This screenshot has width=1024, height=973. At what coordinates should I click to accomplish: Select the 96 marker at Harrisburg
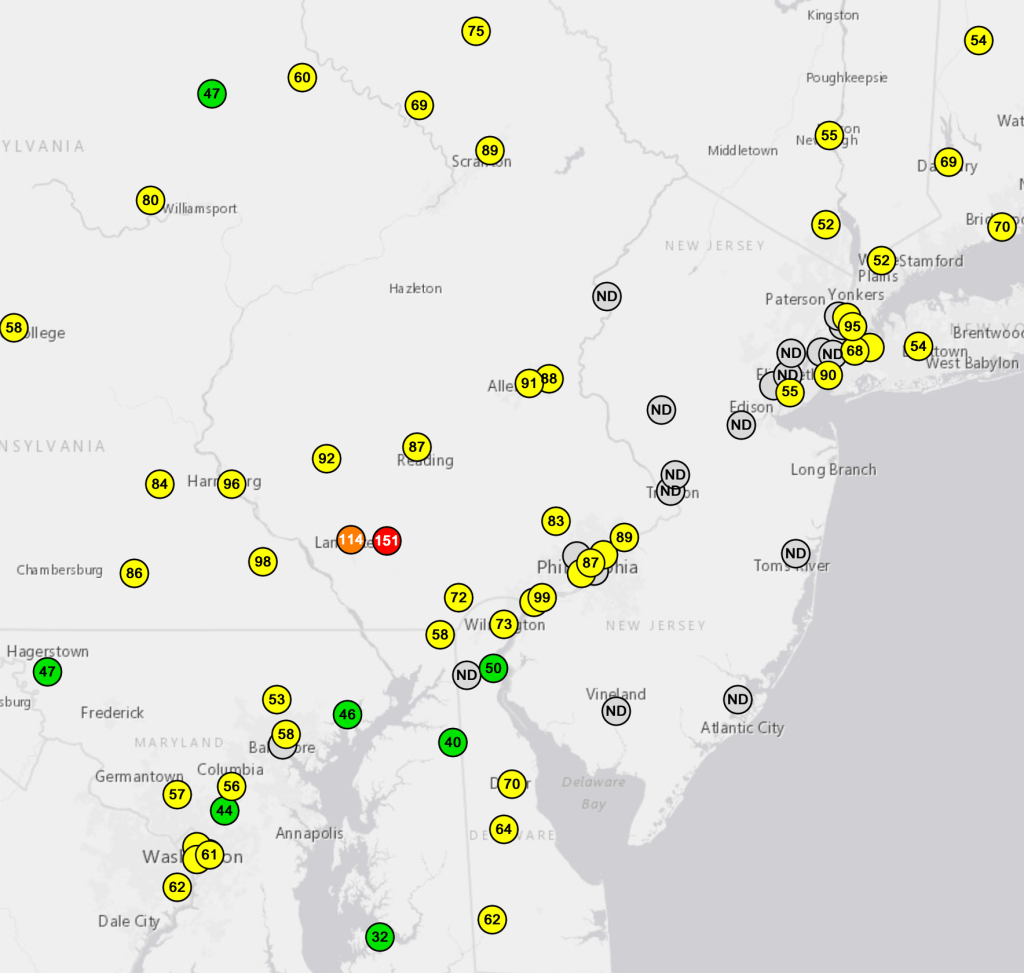coord(232,484)
